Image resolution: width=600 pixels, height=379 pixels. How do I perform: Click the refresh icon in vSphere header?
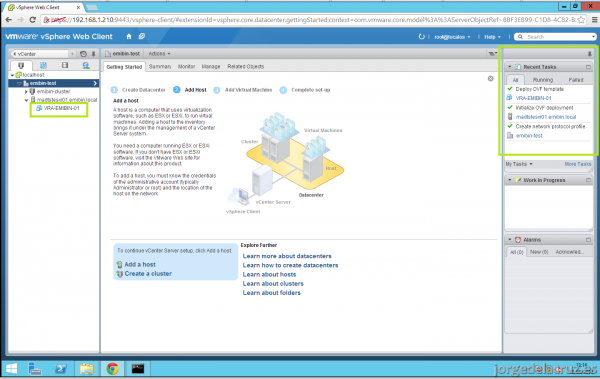(421, 36)
